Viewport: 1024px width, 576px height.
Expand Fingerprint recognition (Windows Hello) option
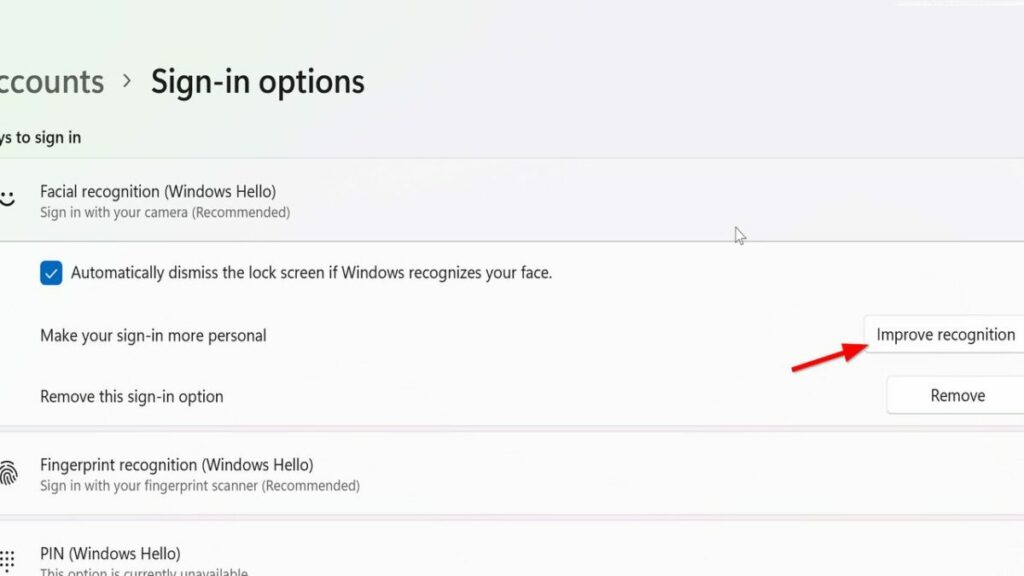click(x=512, y=473)
